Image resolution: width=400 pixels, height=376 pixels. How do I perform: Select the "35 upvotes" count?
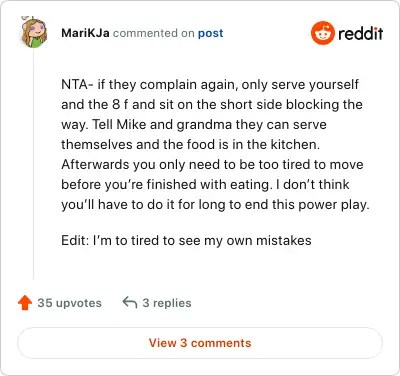tap(69, 303)
